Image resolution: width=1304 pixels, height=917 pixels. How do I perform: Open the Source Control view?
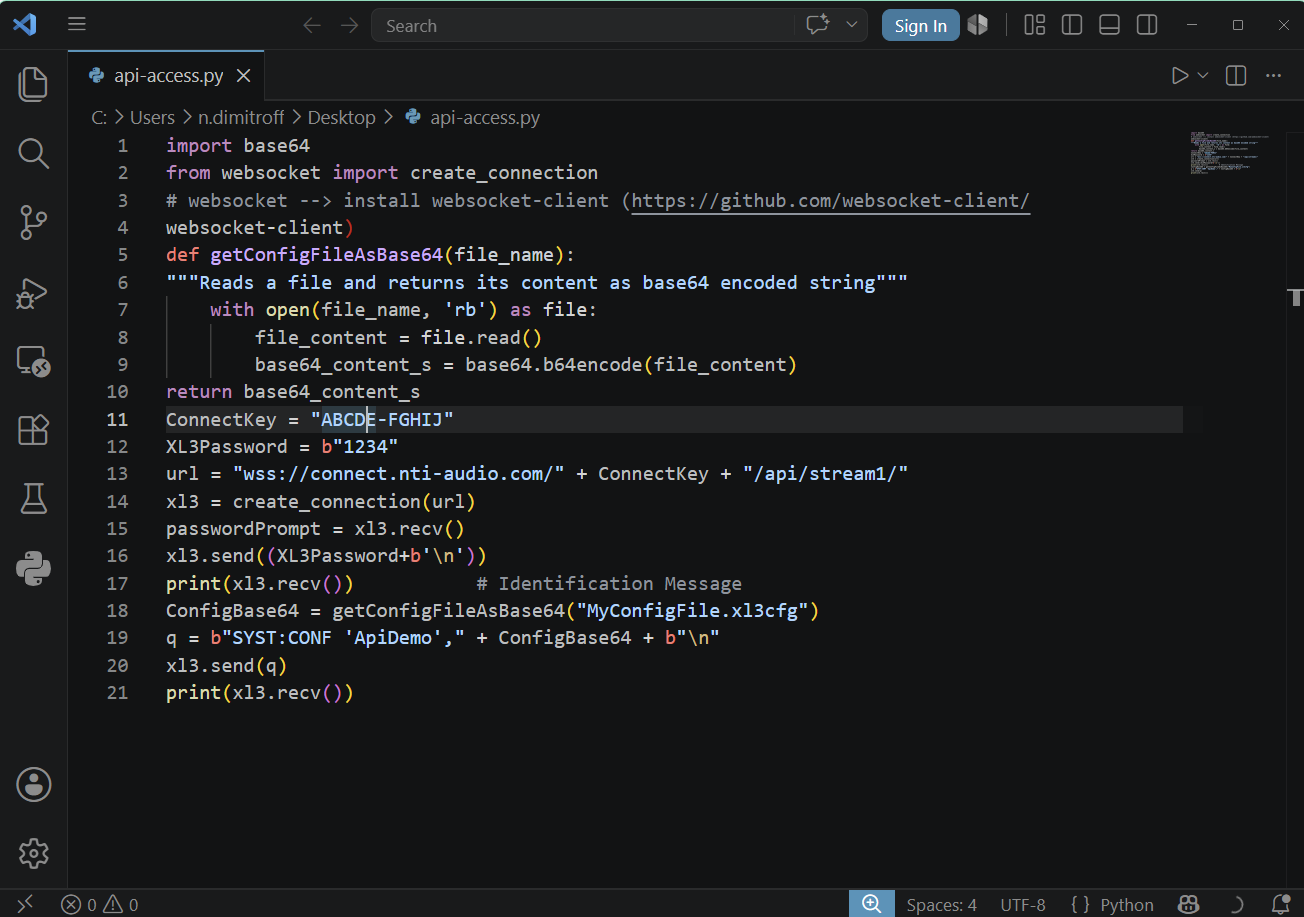click(33, 222)
